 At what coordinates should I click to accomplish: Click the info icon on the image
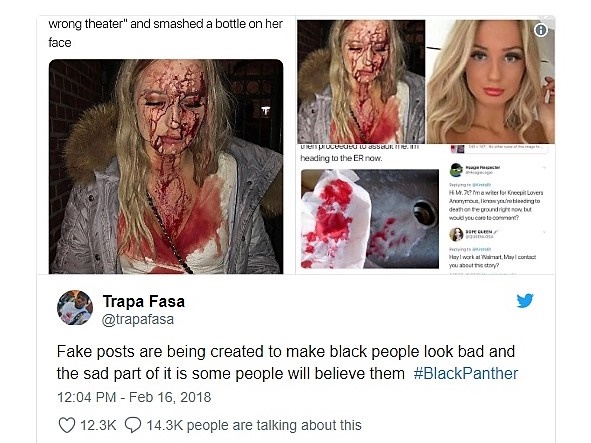[x=541, y=30]
